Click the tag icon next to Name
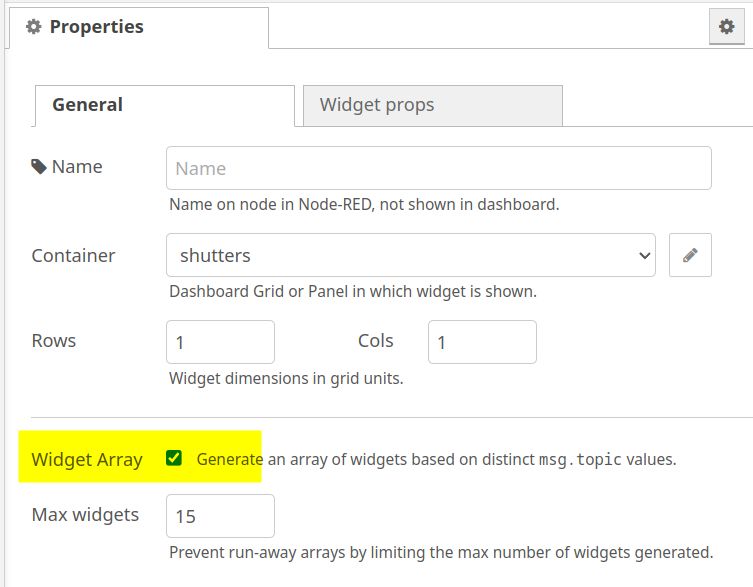 point(38,167)
